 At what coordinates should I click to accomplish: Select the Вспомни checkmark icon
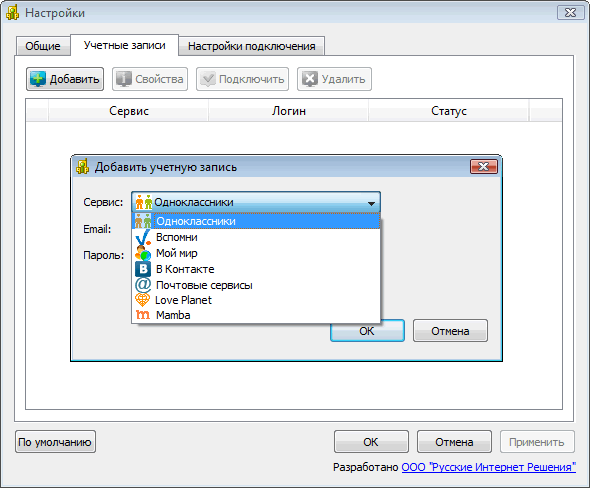click(x=143, y=237)
